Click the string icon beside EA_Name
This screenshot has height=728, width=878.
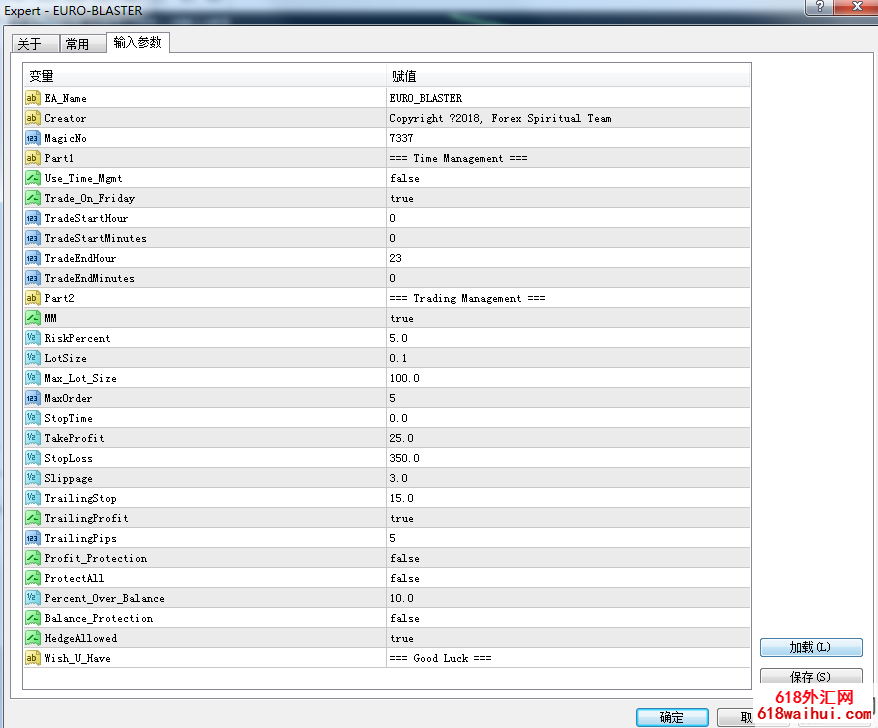[x=32, y=98]
